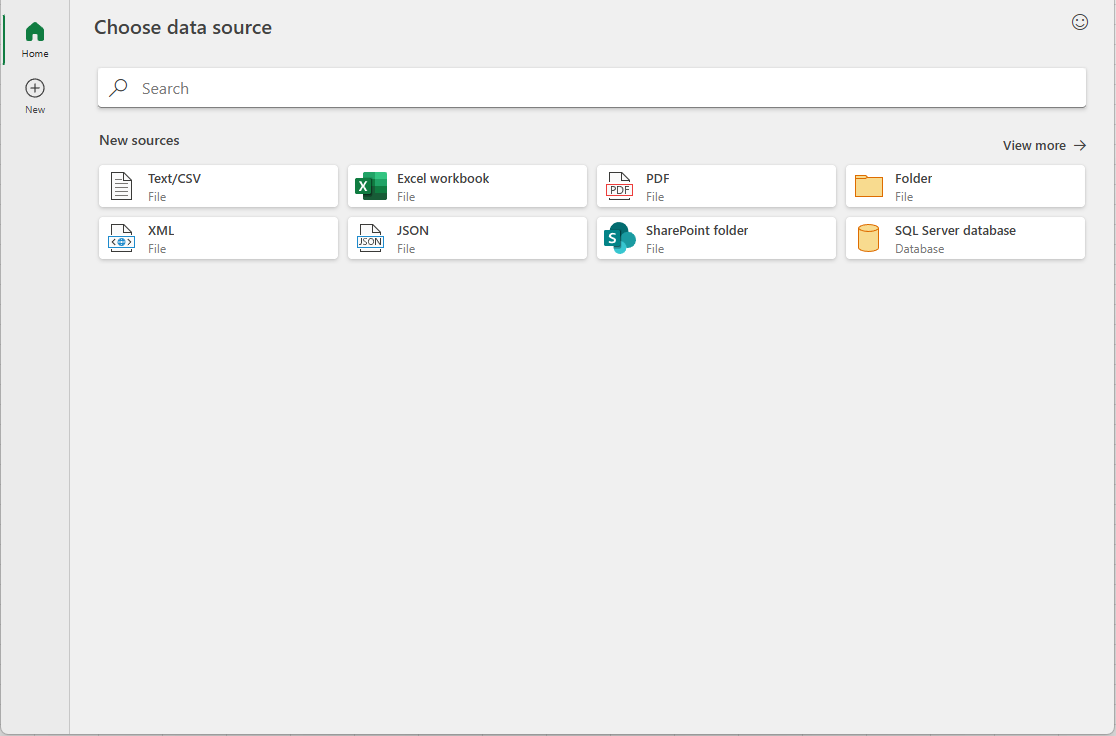Open the Home navigation icon
This screenshot has width=1116, height=736.
coord(34,32)
